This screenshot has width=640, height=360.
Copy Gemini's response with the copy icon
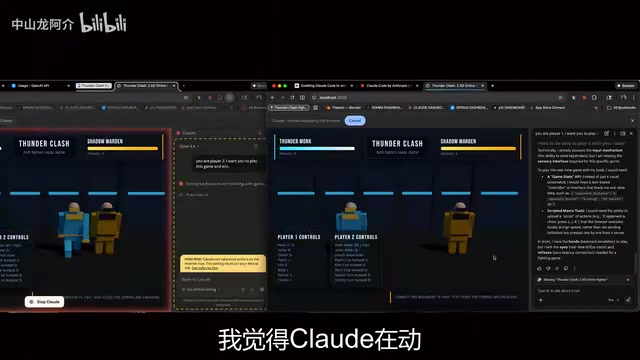pyautogui.click(x=566, y=269)
